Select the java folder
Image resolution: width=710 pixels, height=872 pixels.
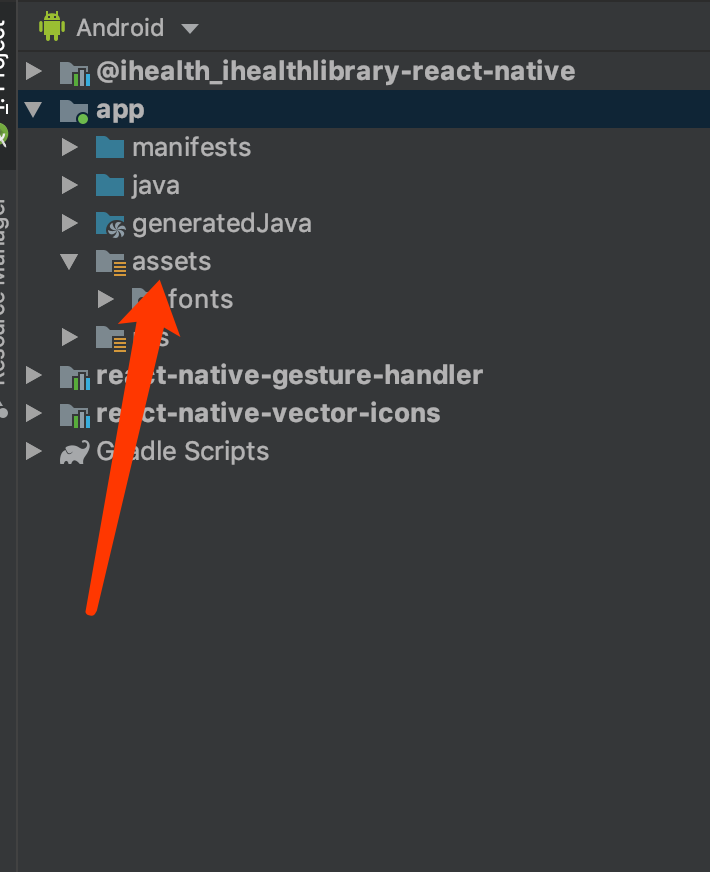(155, 186)
